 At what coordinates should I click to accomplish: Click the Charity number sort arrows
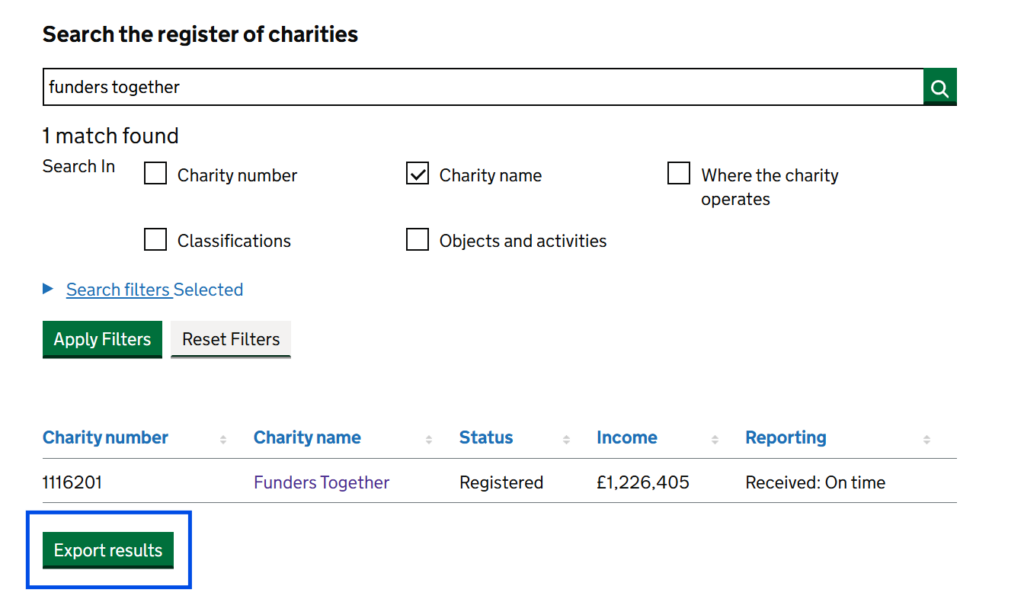click(x=223, y=439)
